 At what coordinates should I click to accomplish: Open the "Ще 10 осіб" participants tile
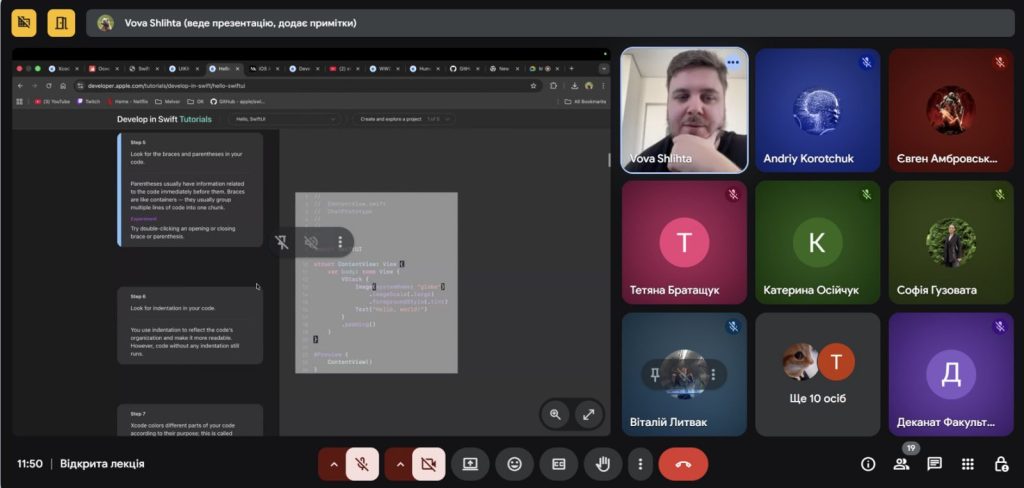pyautogui.click(x=817, y=374)
